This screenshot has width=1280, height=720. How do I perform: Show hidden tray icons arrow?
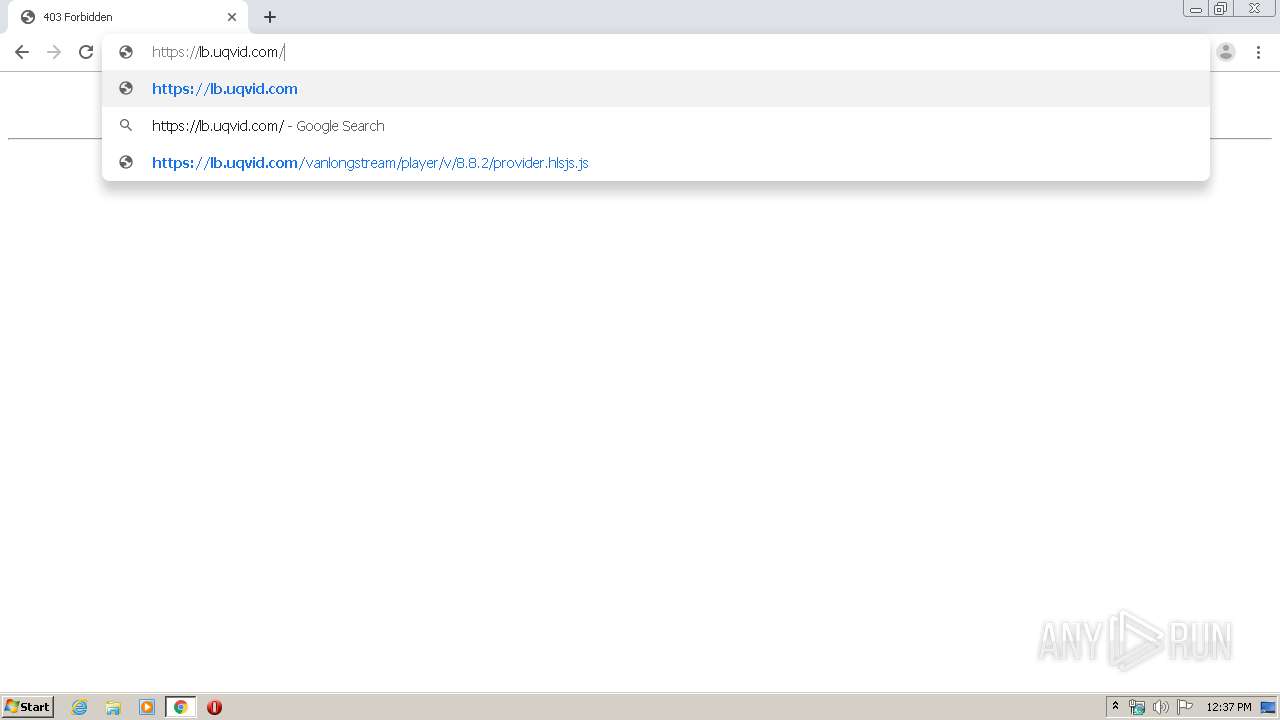click(1115, 707)
